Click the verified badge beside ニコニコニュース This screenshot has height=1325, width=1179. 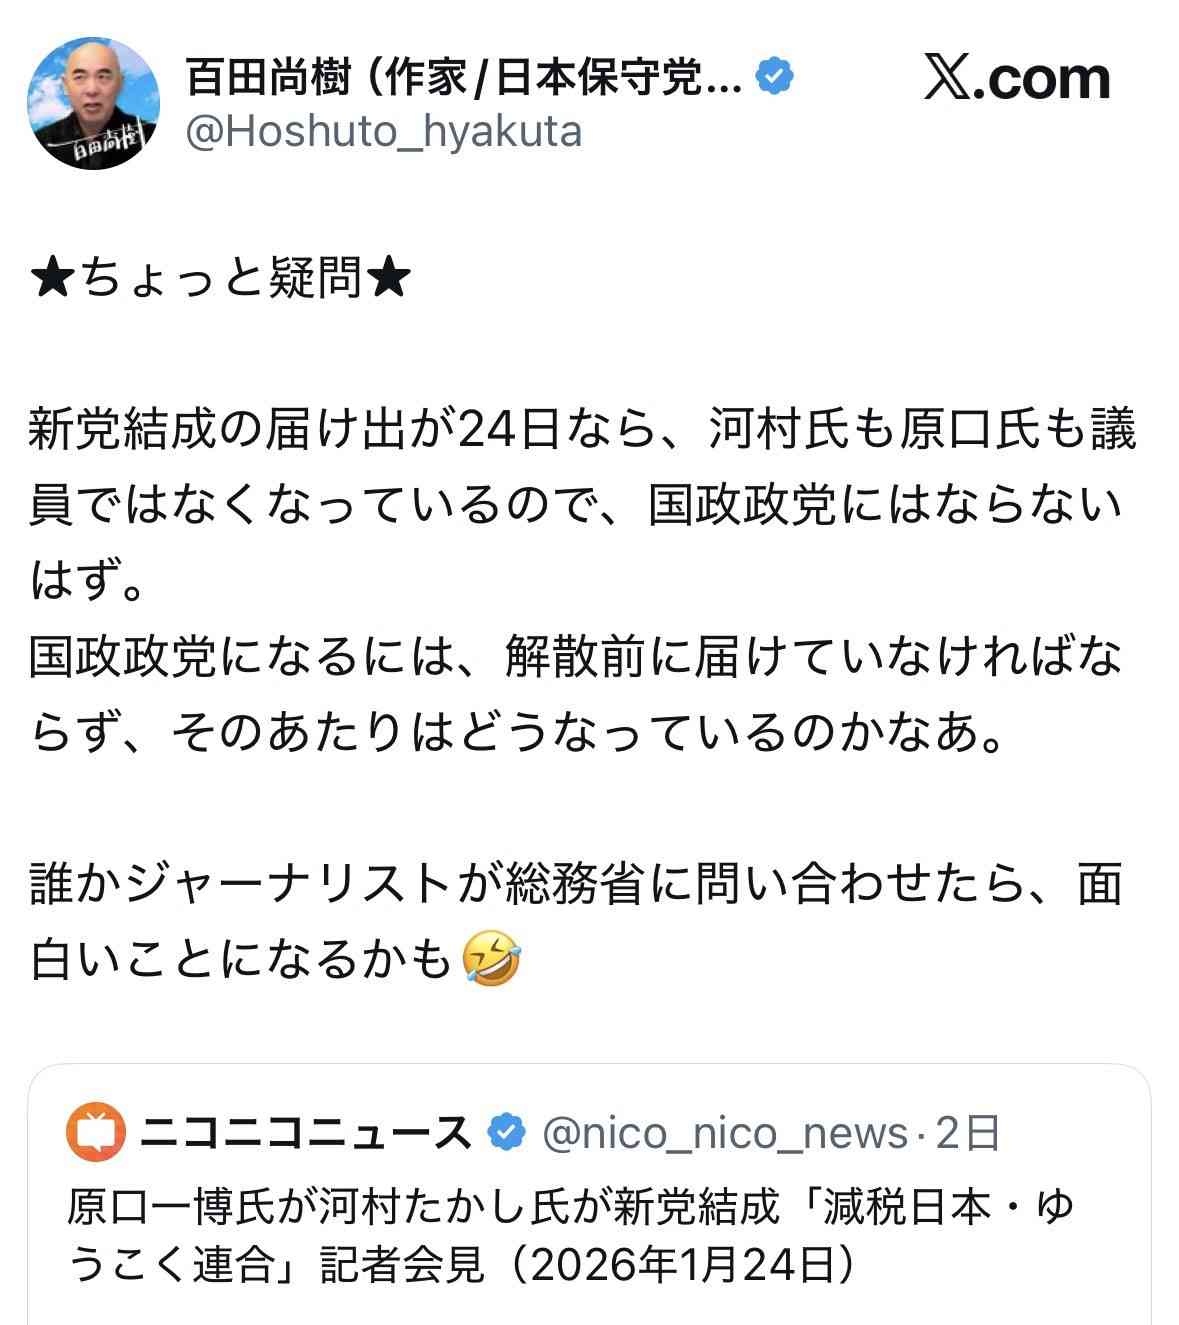[x=507, y=1133]
